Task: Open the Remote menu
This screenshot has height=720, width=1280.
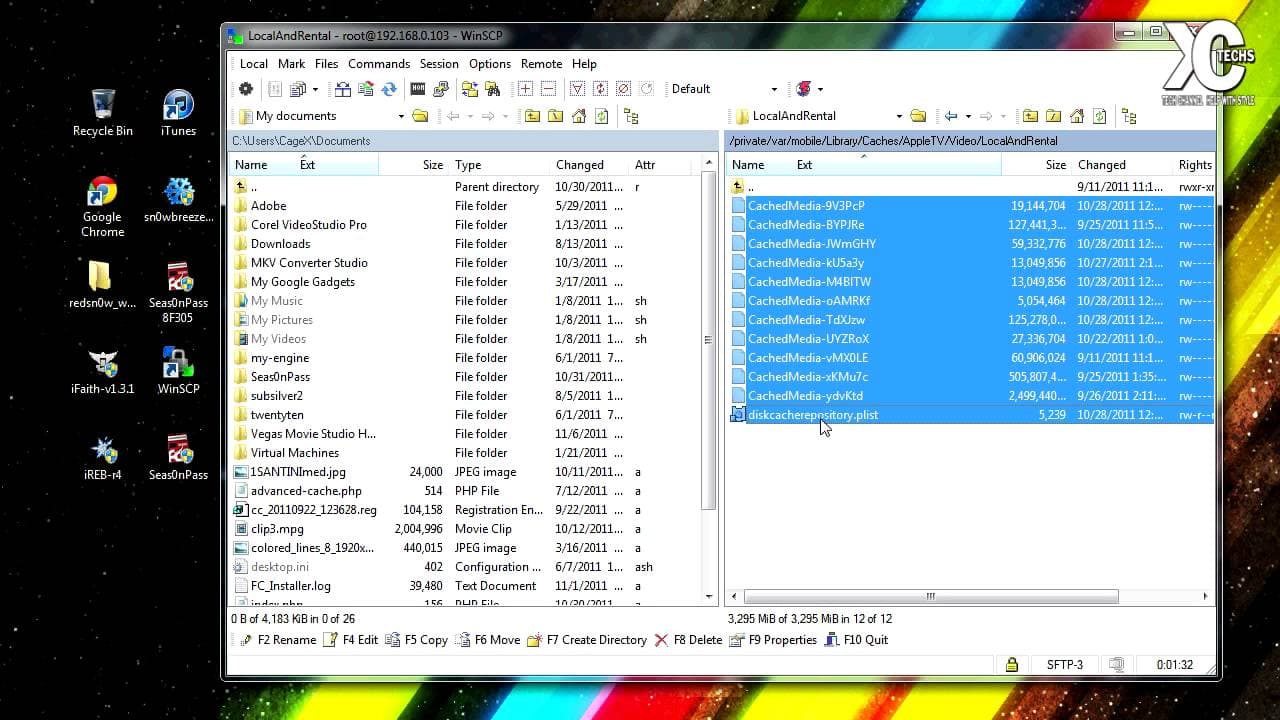Action: [541, 64]
